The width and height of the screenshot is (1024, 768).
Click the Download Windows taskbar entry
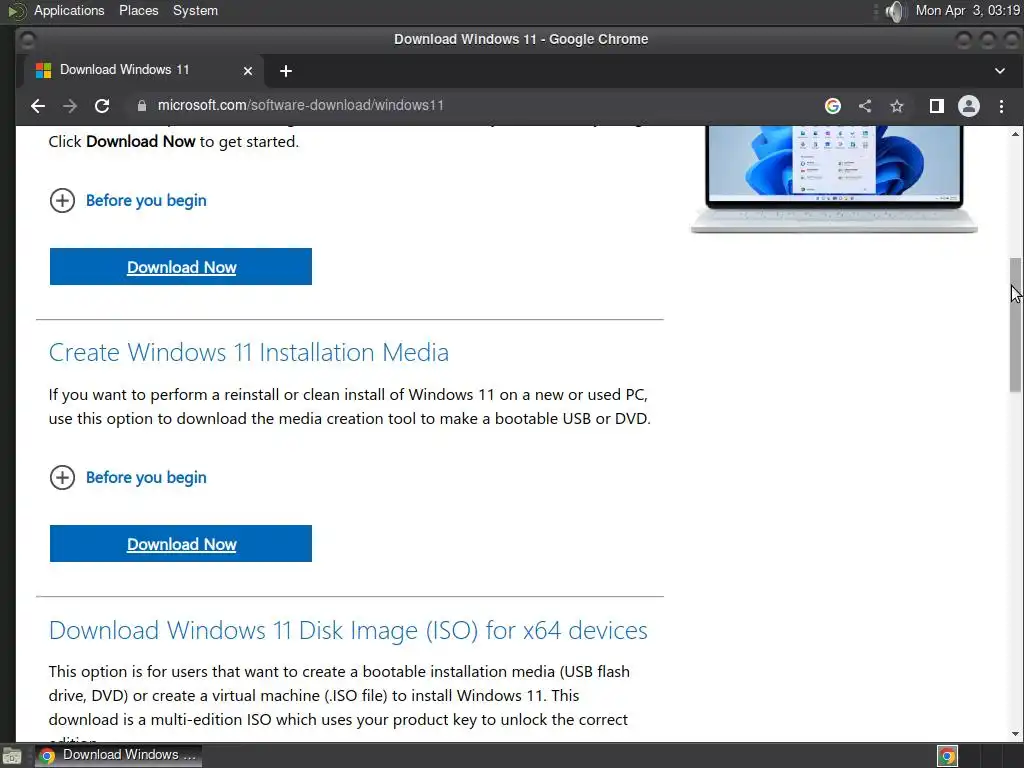pyautogui.click(x=118, y=756)
